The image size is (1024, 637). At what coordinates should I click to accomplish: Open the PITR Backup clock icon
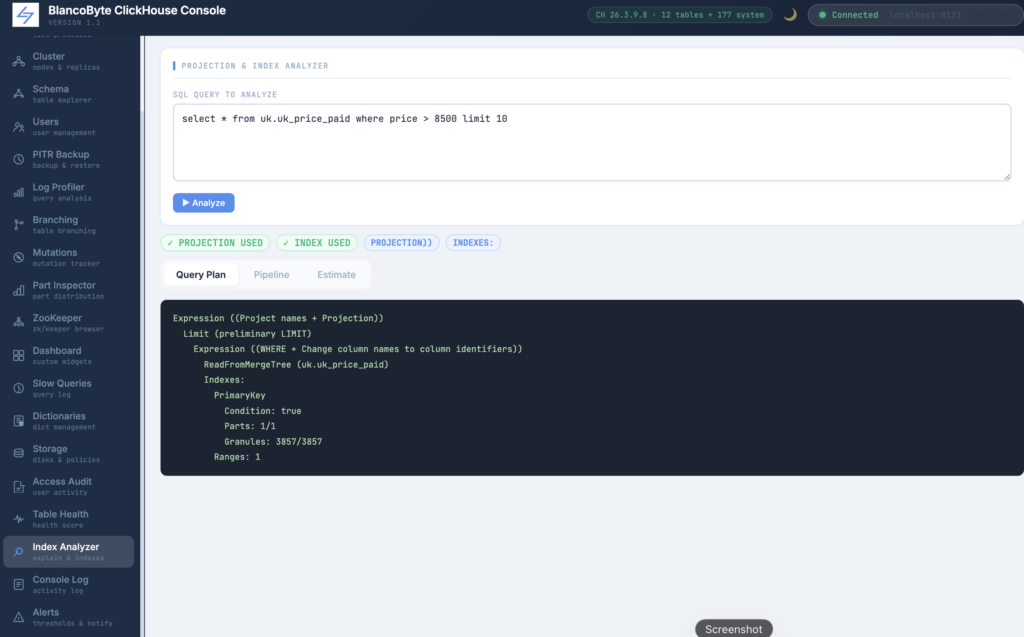18,159
